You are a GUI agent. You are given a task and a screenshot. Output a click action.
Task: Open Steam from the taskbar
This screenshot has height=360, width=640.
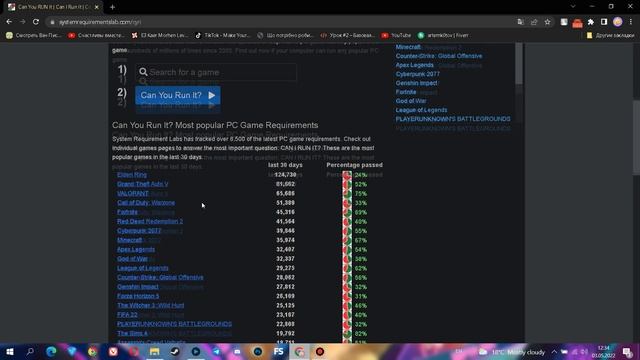tap(175, 351)
